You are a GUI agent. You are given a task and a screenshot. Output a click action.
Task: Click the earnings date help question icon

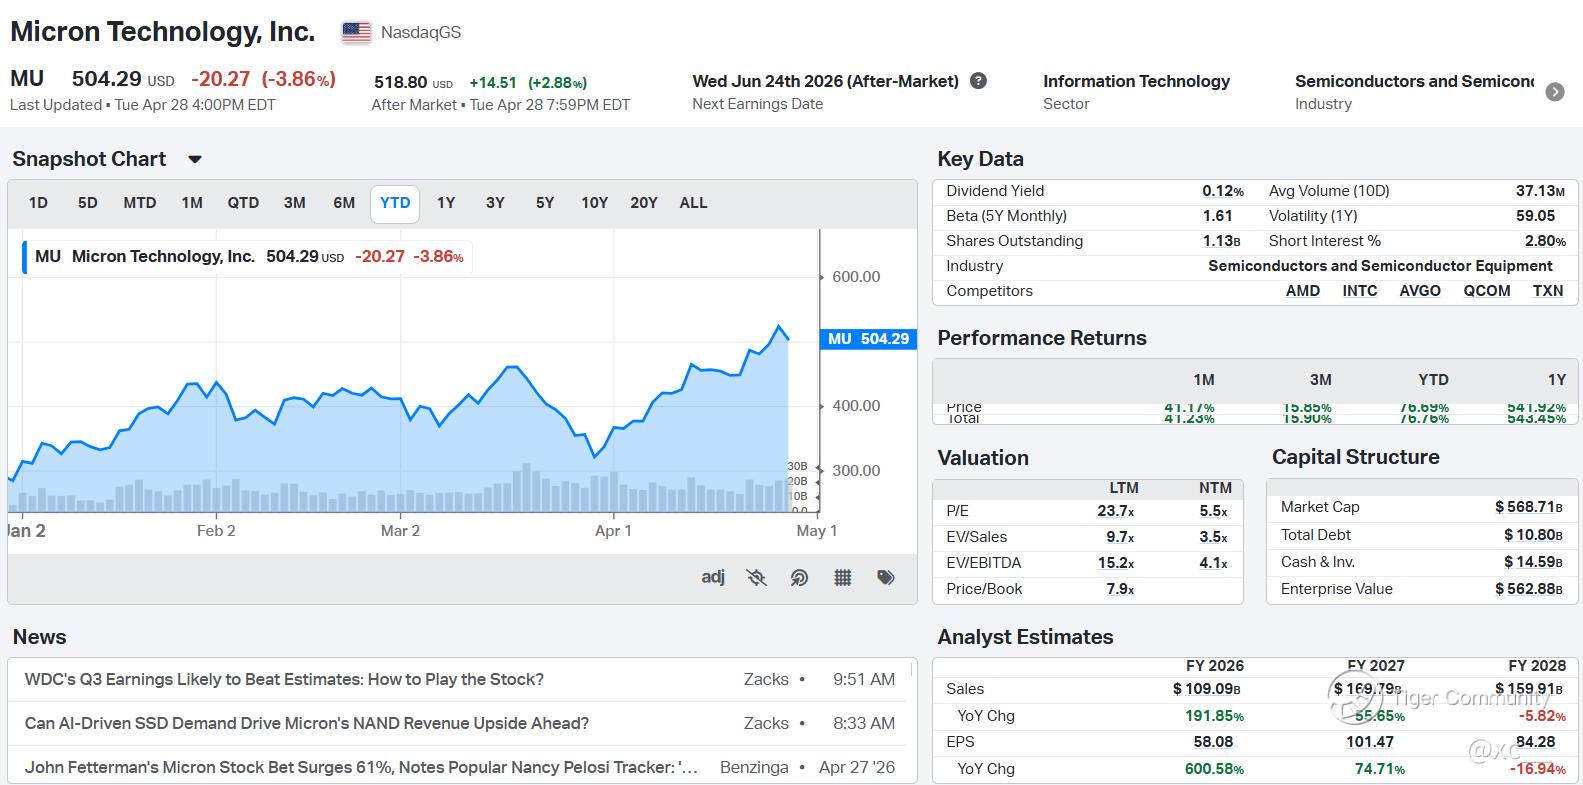point(979,81)
